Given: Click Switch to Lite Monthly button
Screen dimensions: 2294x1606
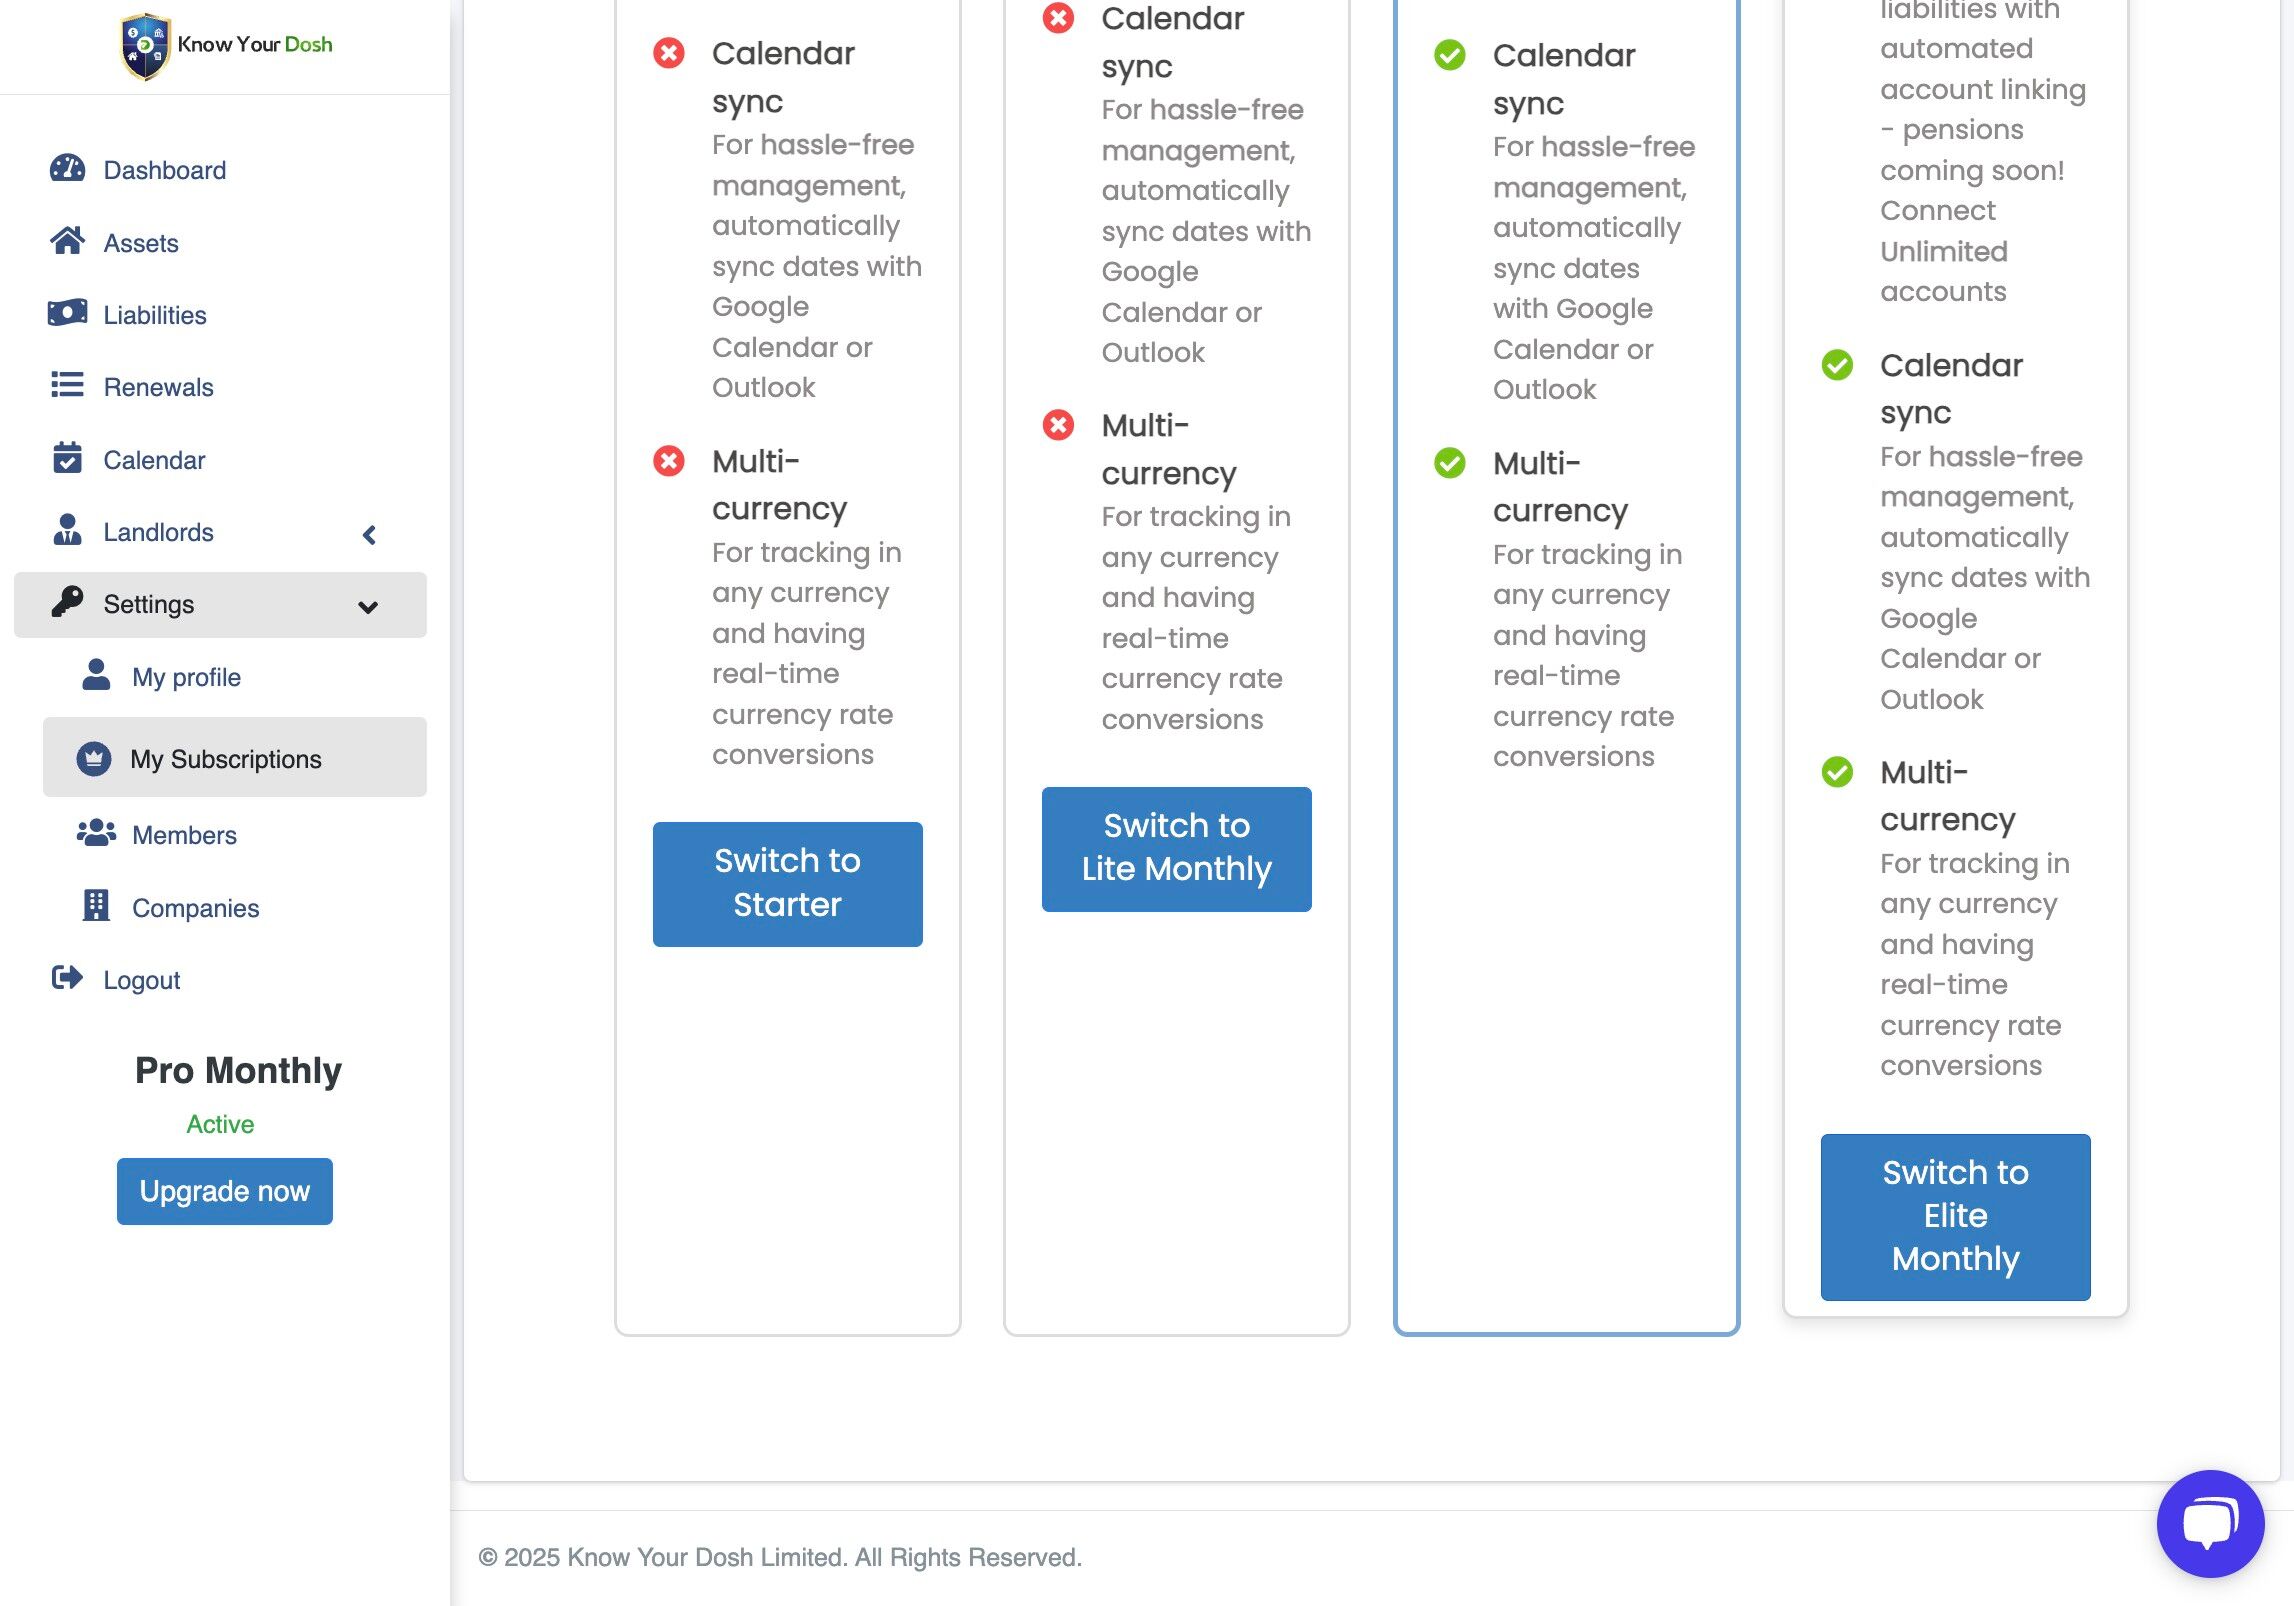Looking at the screenshot, I should [x=1176, y=848].
